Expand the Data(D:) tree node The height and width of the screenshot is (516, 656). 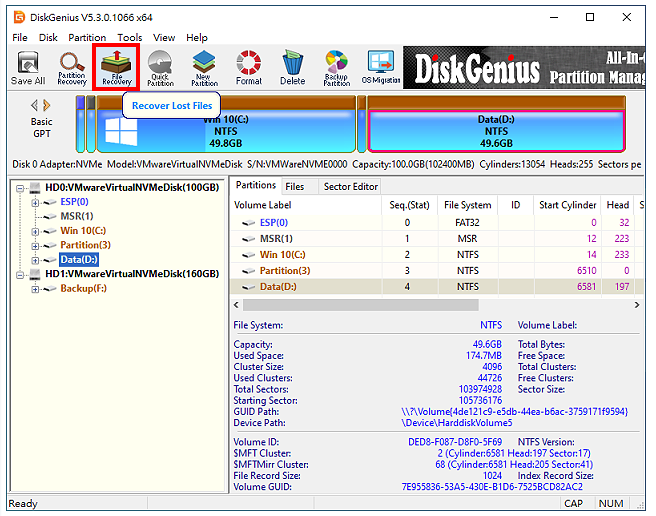(x=35, y=260)
